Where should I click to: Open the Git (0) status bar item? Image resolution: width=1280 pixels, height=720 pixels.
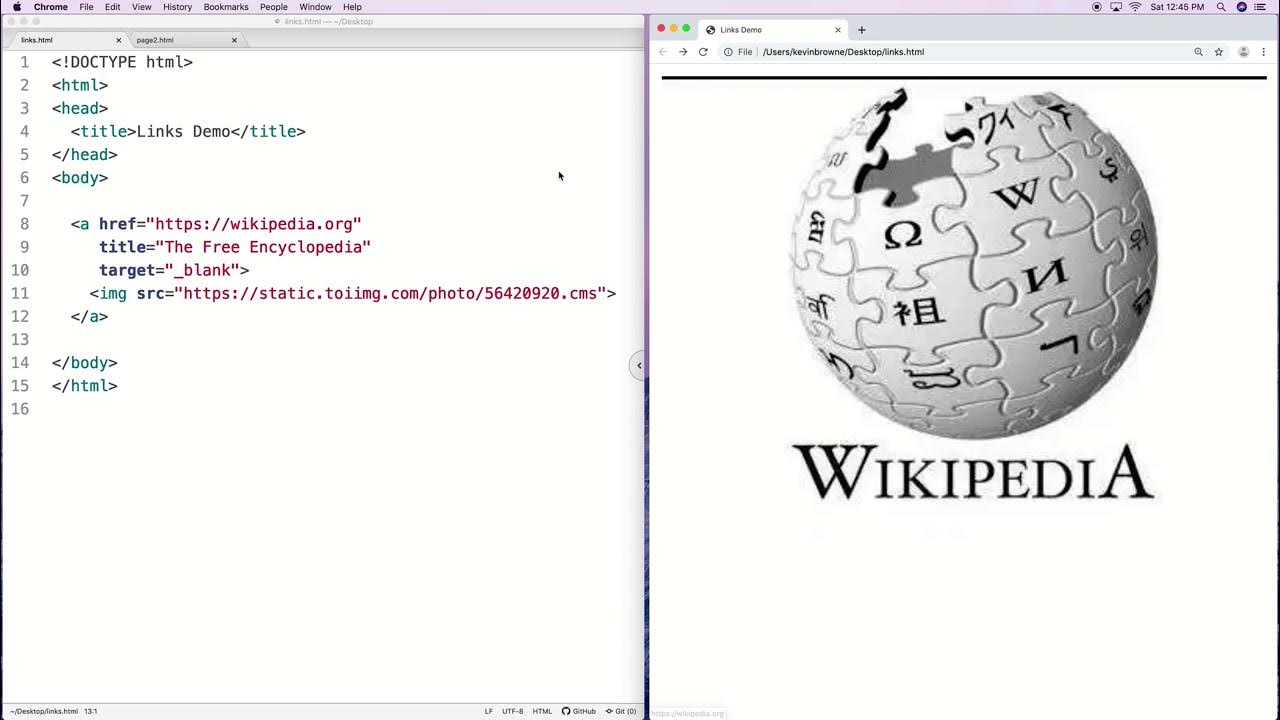tap(621, 711)
